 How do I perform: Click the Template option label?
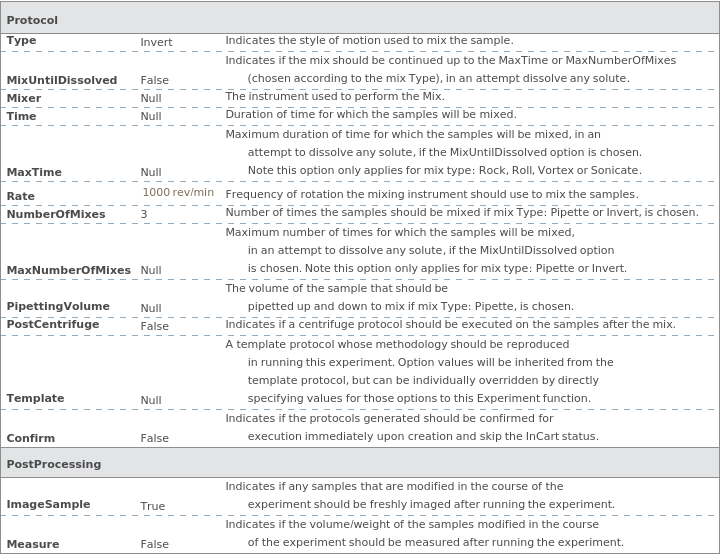(x=35, y=398)
